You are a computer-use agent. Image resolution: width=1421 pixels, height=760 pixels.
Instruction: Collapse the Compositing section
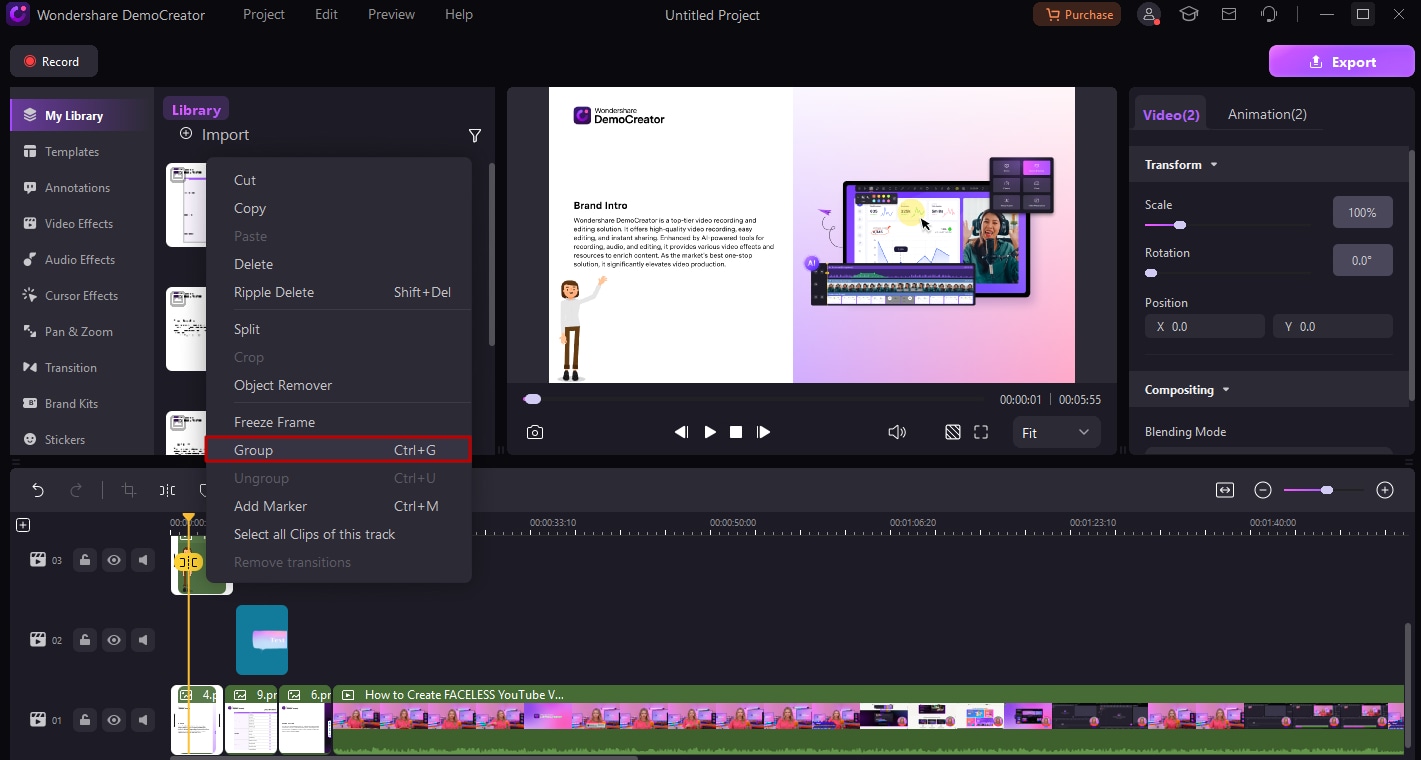pyautogui.click(x=1226, y=390)
